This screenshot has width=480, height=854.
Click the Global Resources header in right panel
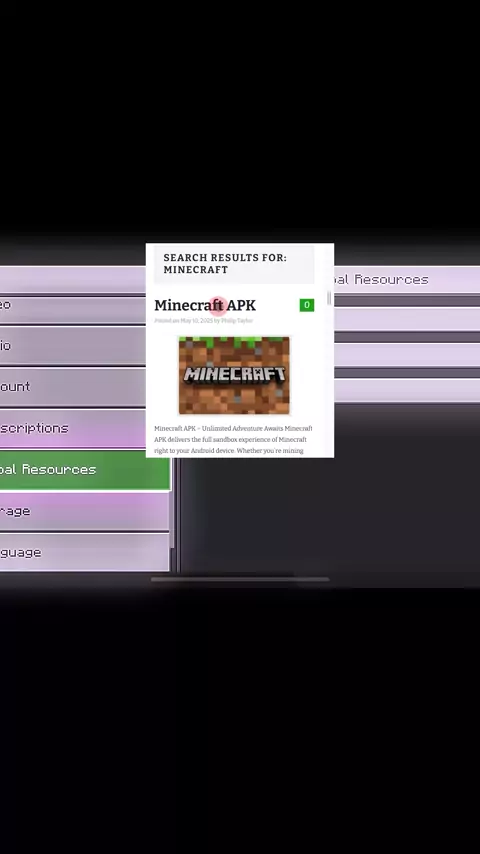[407, 280]
